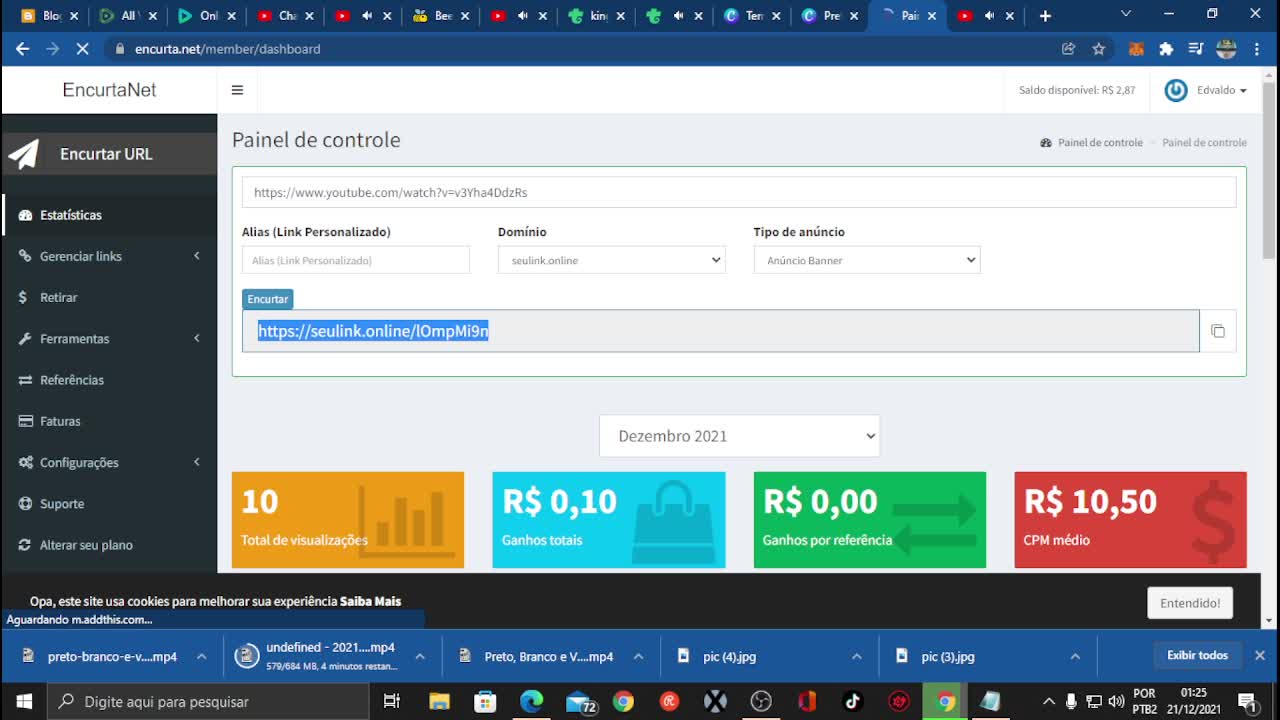This screenshot has height=720, width=1280.
Task: Click Entendido! cookie consent button
Action: pyautogui.click(x=1190, y=603)
